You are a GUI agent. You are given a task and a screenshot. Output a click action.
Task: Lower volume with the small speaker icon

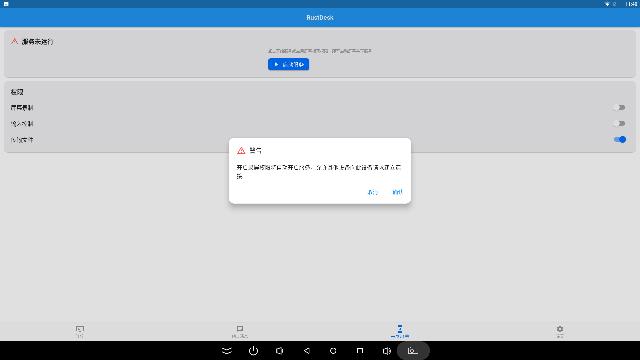(x=280, y=351)
